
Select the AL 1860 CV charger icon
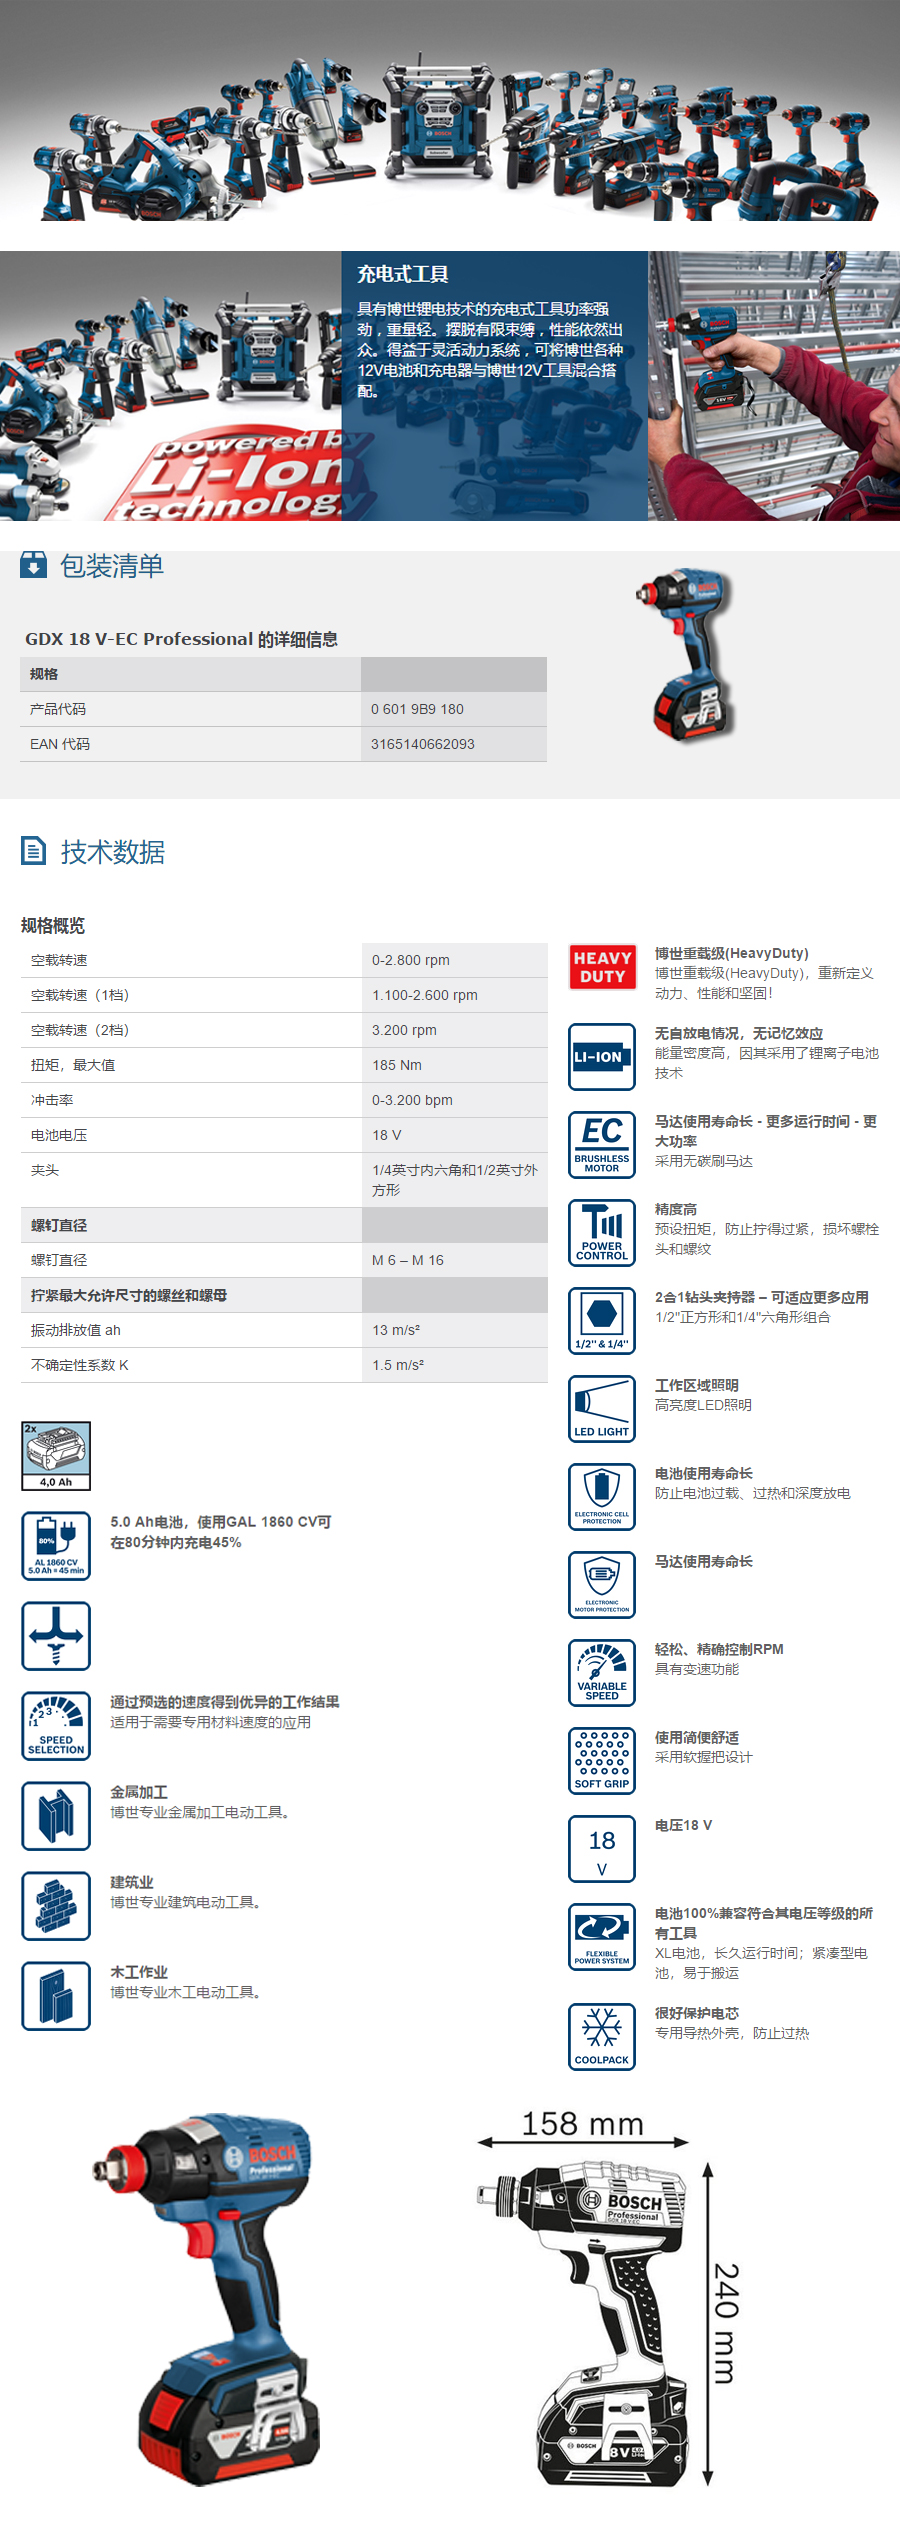coord(56,1546)
